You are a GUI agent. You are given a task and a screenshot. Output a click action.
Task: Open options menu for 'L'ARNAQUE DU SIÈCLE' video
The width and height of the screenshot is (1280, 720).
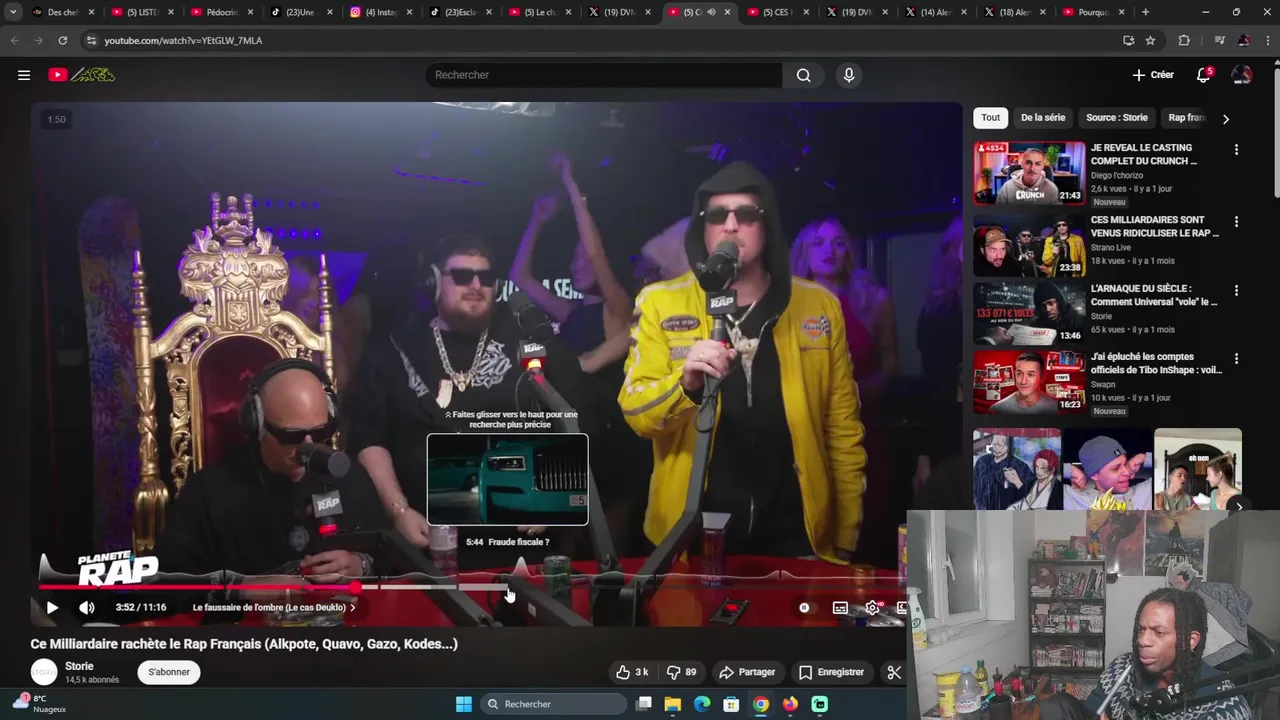click(1236, 290)
